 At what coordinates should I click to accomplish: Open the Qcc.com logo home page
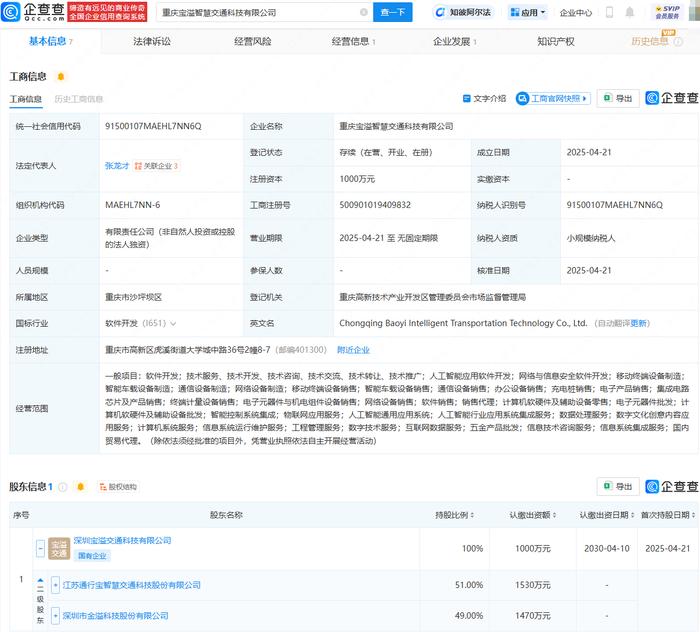(x=33, y=12)
